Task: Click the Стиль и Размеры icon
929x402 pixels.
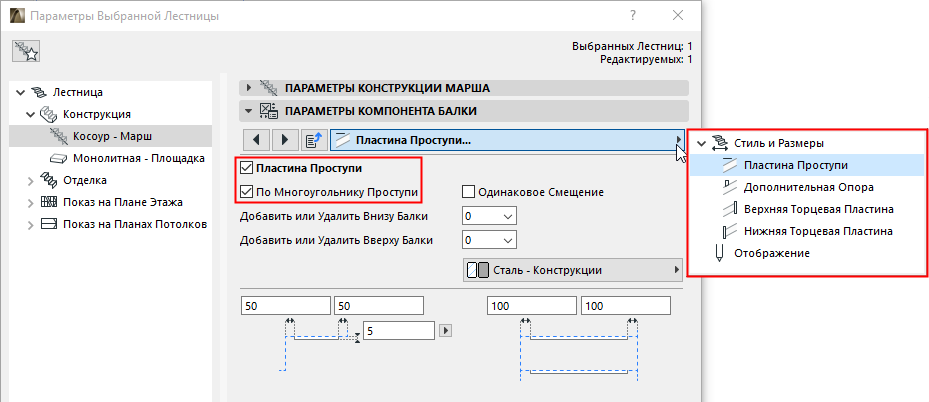Action: point(720,143)
